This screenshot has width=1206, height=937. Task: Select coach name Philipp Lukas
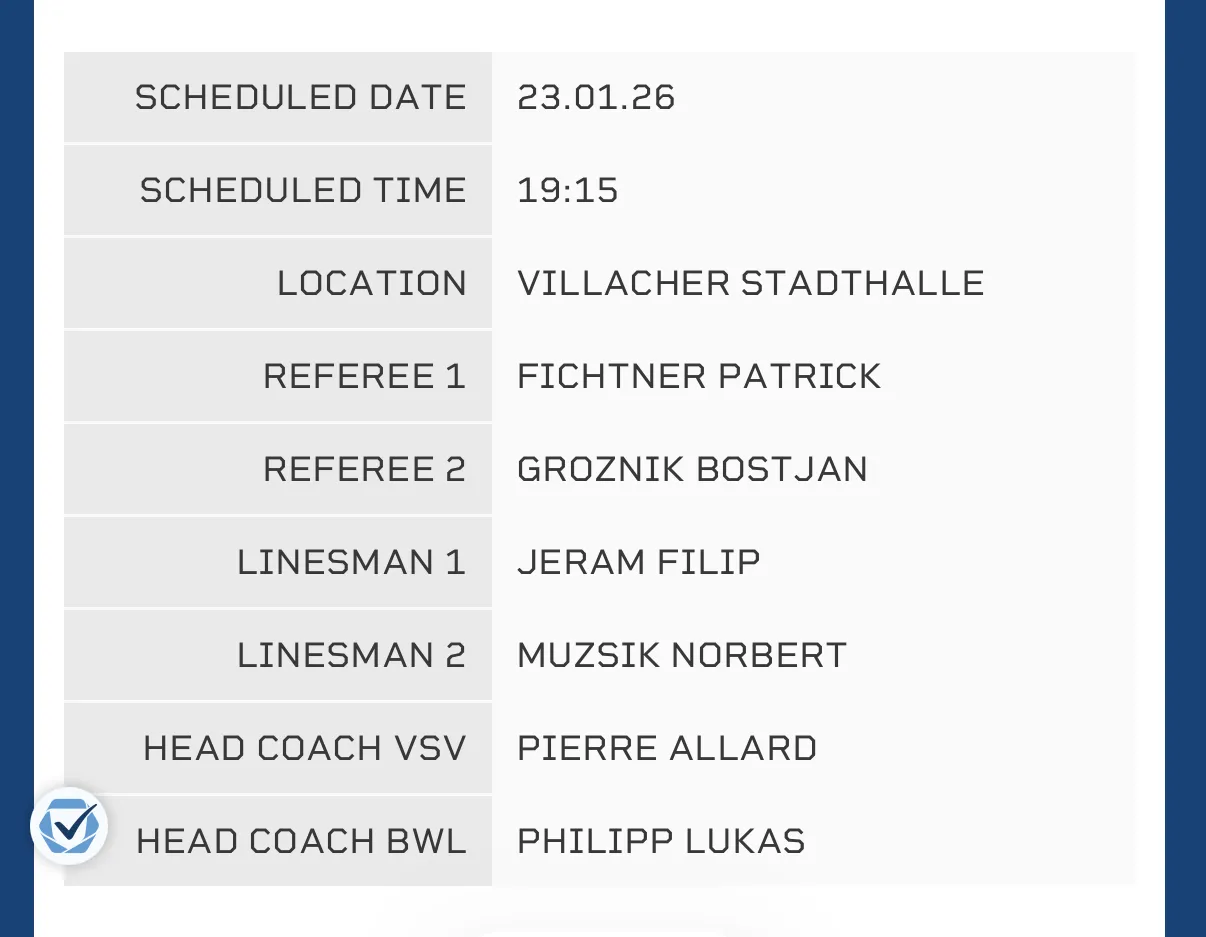661,842
